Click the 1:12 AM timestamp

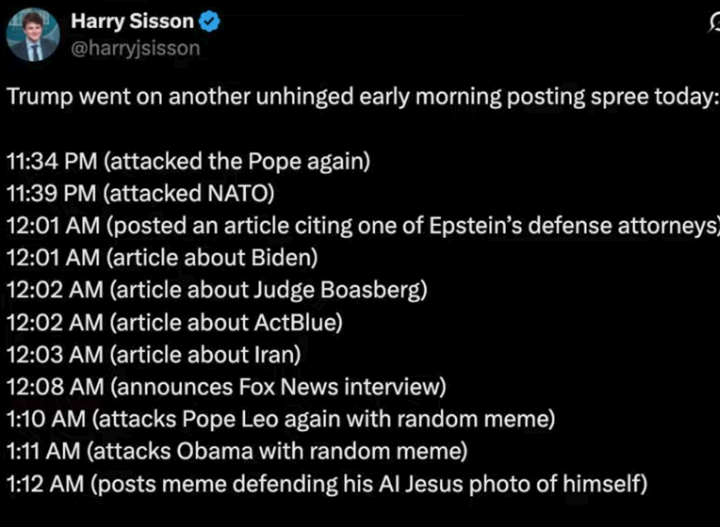click(41, 485)
